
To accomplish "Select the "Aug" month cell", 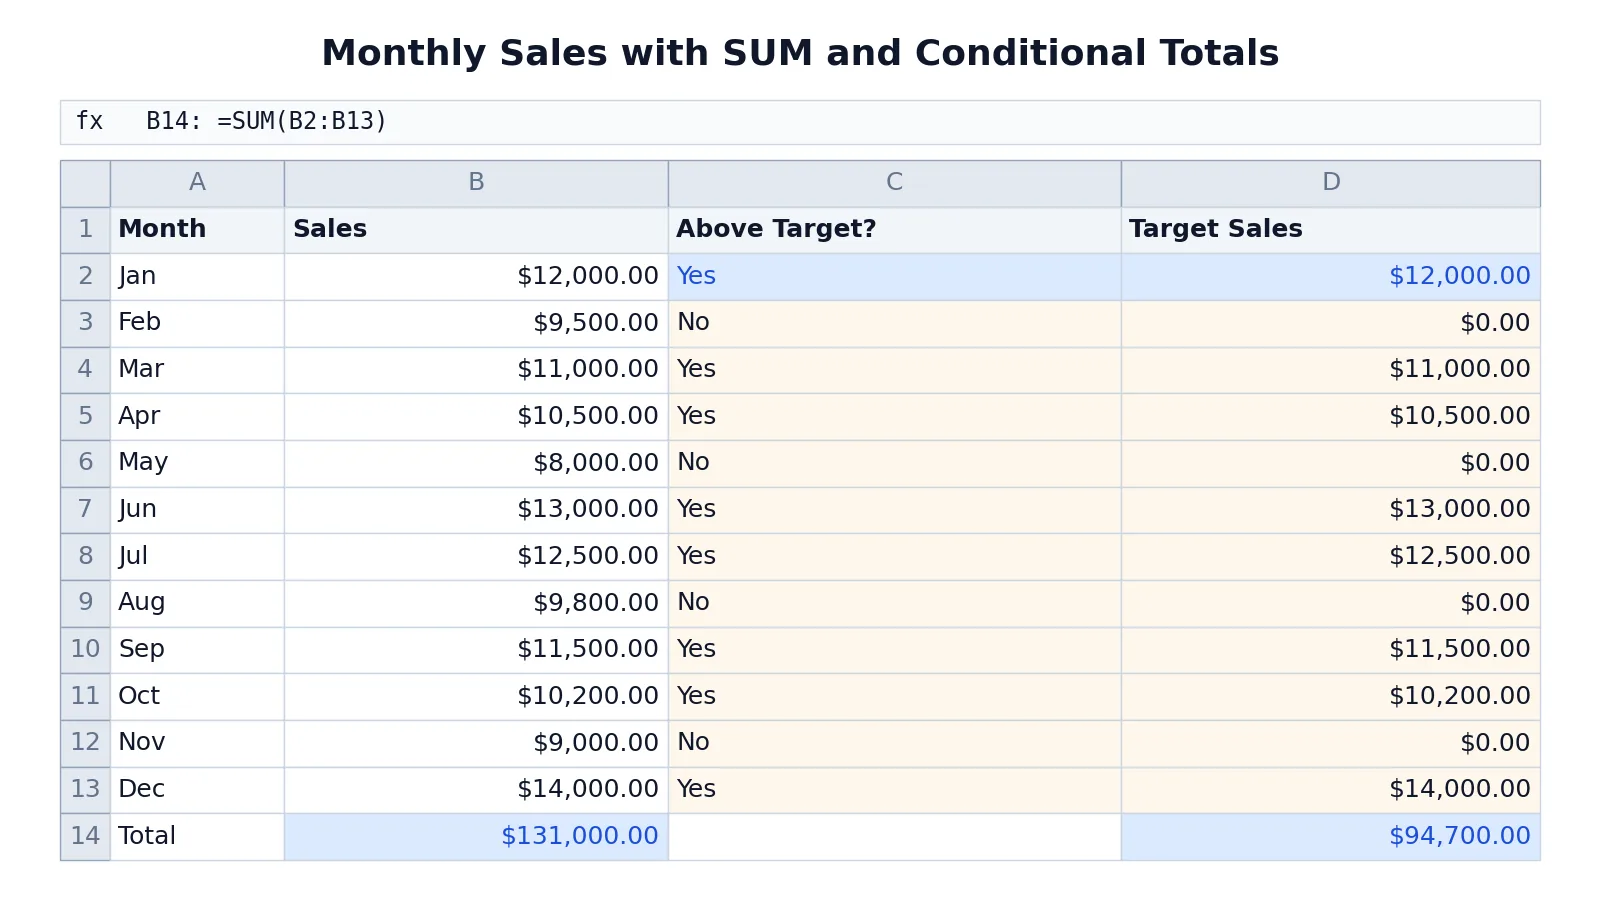I will point(197,603).
